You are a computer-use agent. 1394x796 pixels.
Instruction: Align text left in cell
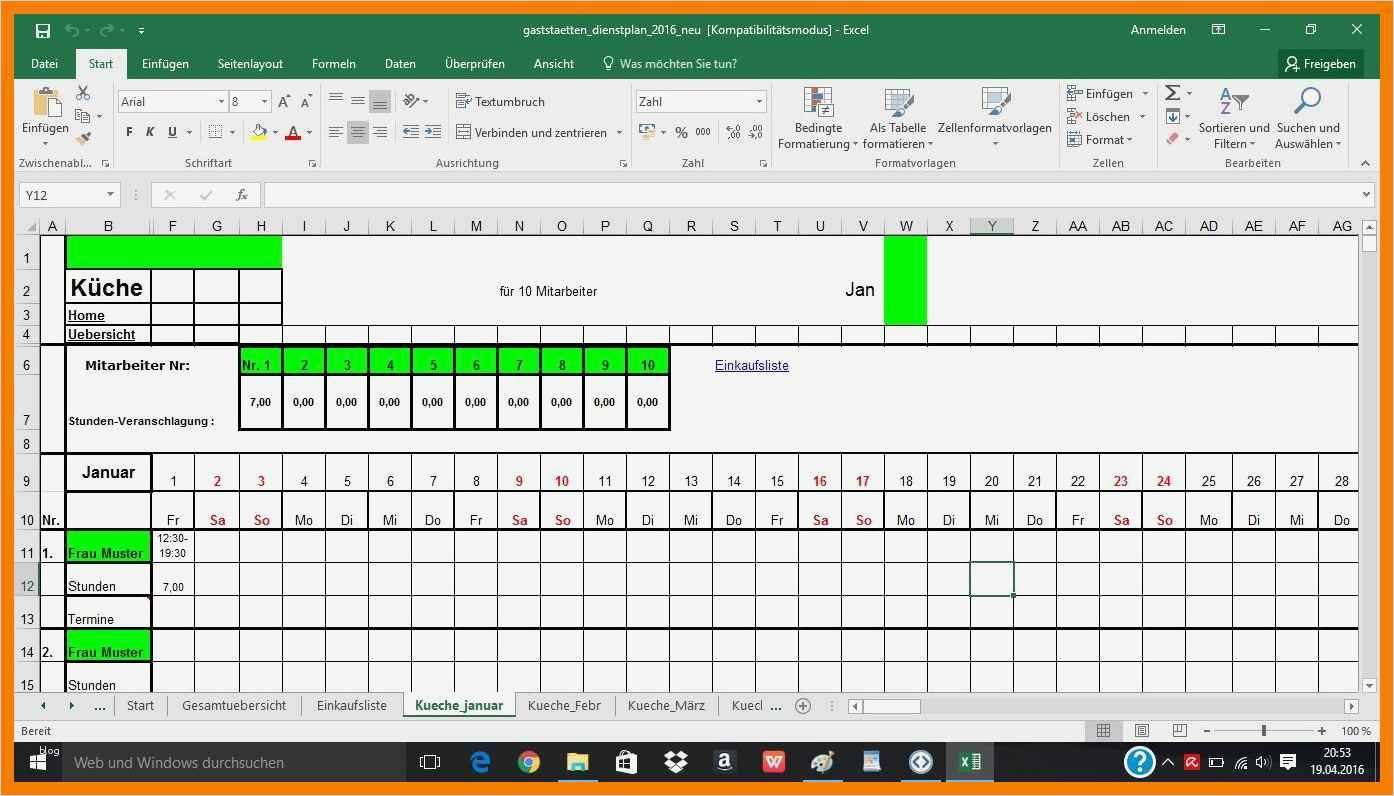[336, 132]
